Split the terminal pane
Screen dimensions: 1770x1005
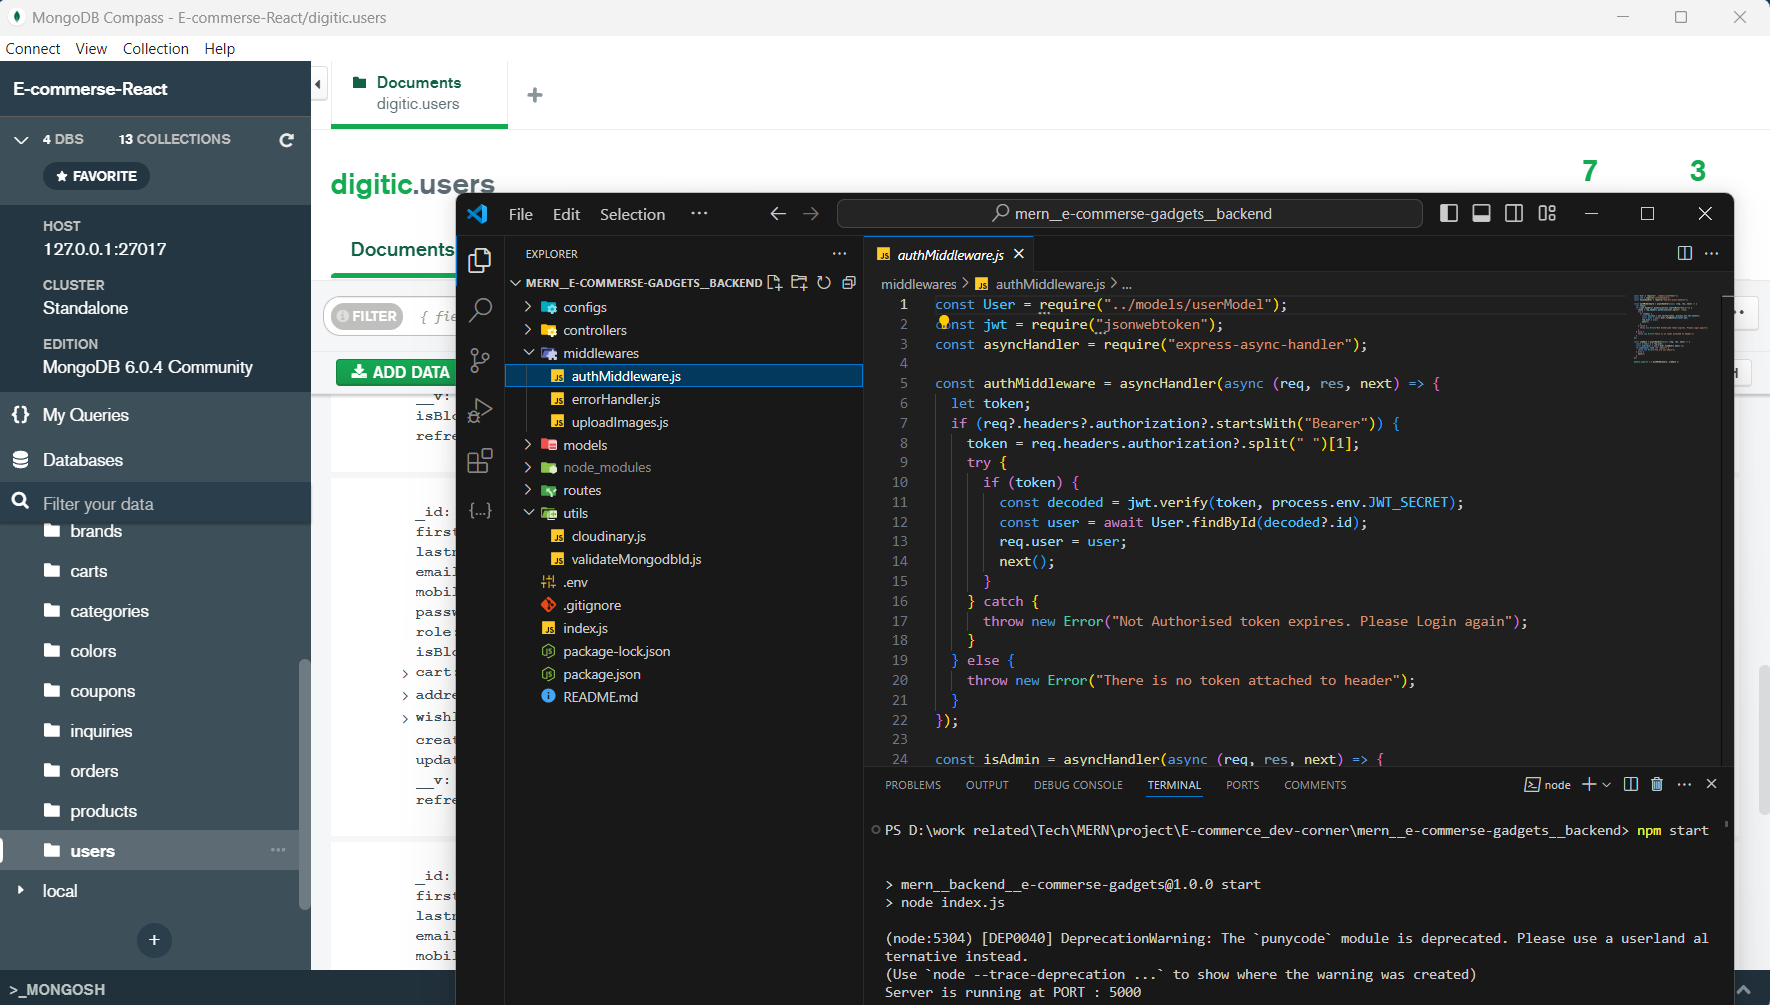pos(1631,784)
